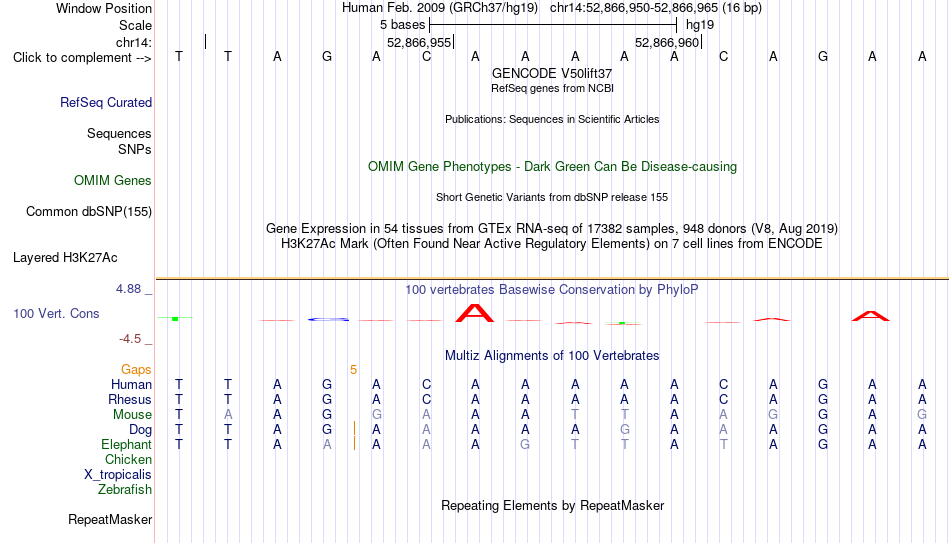950x543 pixels.
Task: Select the Zebrafish species label
Action: click(125, 489)
